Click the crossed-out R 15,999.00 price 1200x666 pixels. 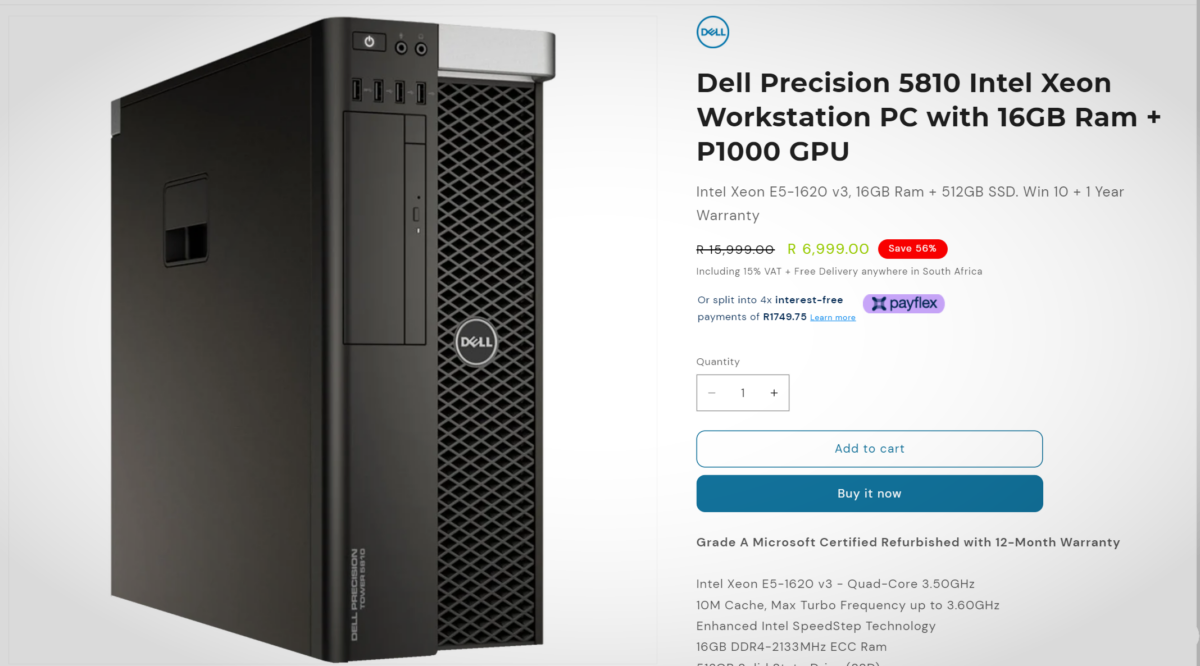tap(735, 249)
